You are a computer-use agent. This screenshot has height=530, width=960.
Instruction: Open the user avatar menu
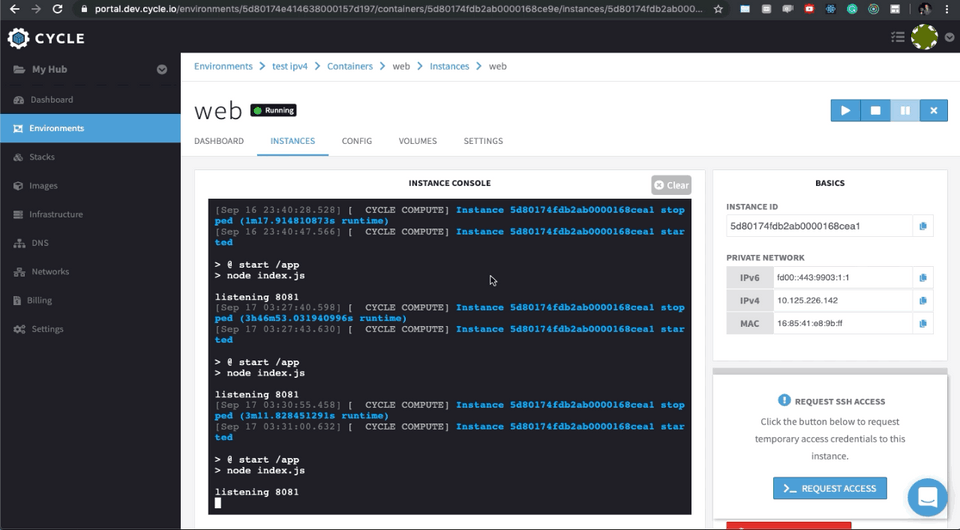pyautogui.click(x=924, y=37)
